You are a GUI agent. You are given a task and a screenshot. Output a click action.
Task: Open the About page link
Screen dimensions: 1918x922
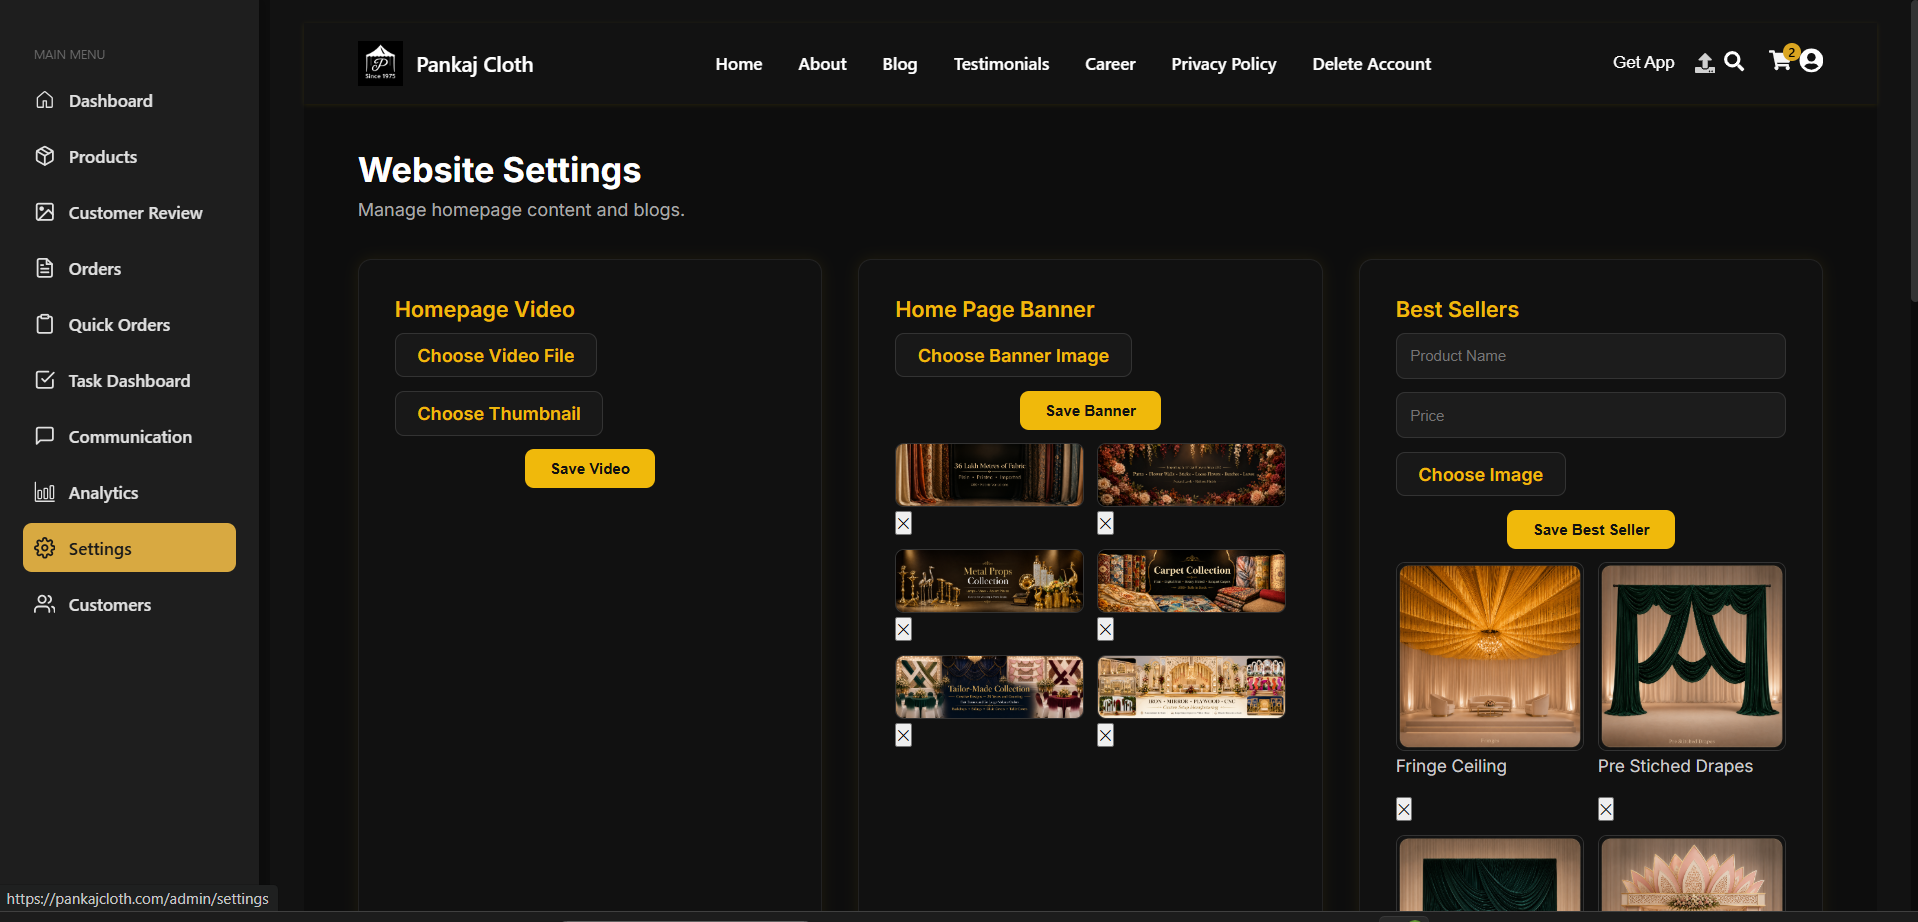(x=822, y=64)
